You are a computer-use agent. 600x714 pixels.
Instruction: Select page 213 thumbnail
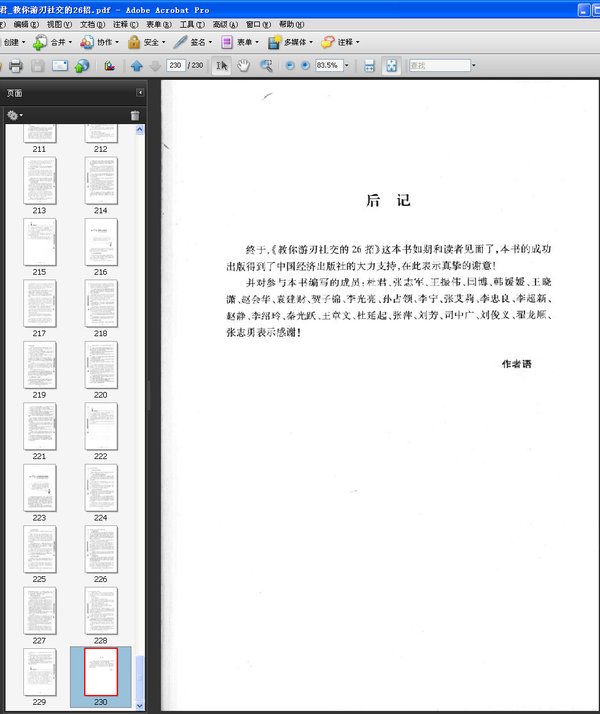[40, 181]
